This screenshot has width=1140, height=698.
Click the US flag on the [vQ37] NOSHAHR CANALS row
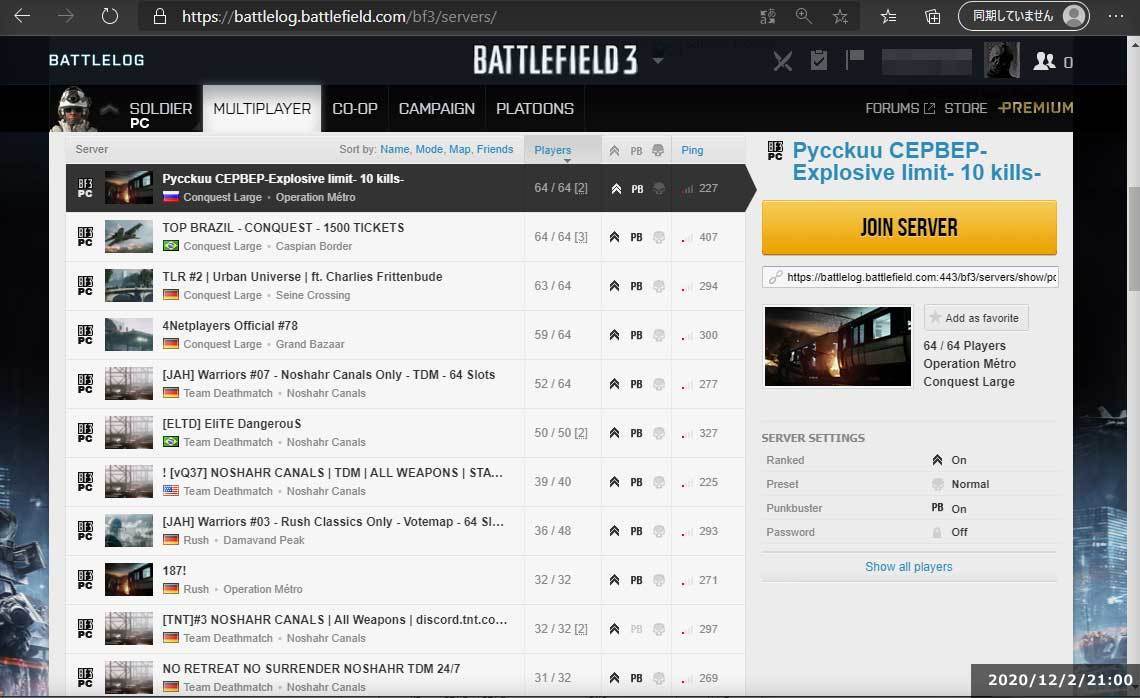tap(171, 491)
